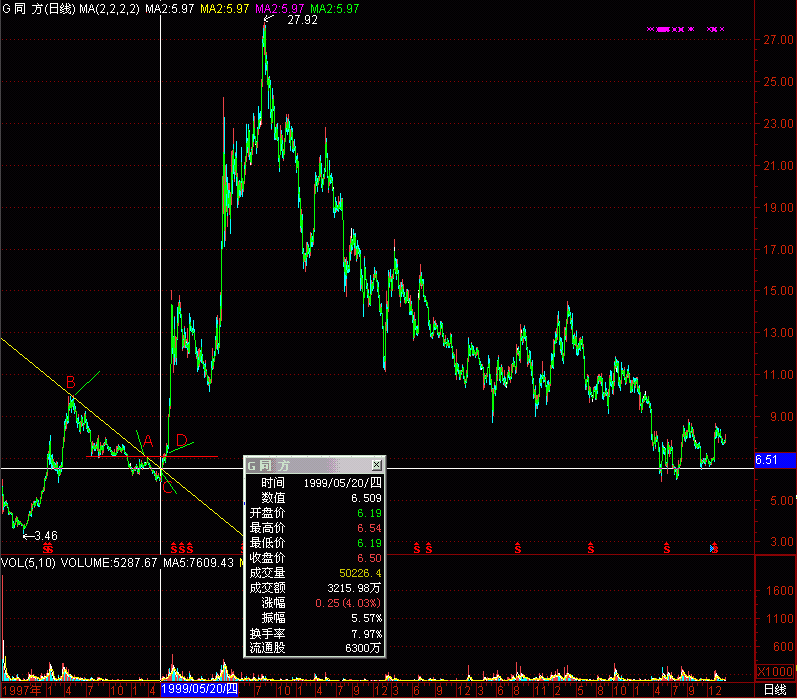
Task: Select the blue 6.51 price marker on axis
Action: click(x=775, y=460)
